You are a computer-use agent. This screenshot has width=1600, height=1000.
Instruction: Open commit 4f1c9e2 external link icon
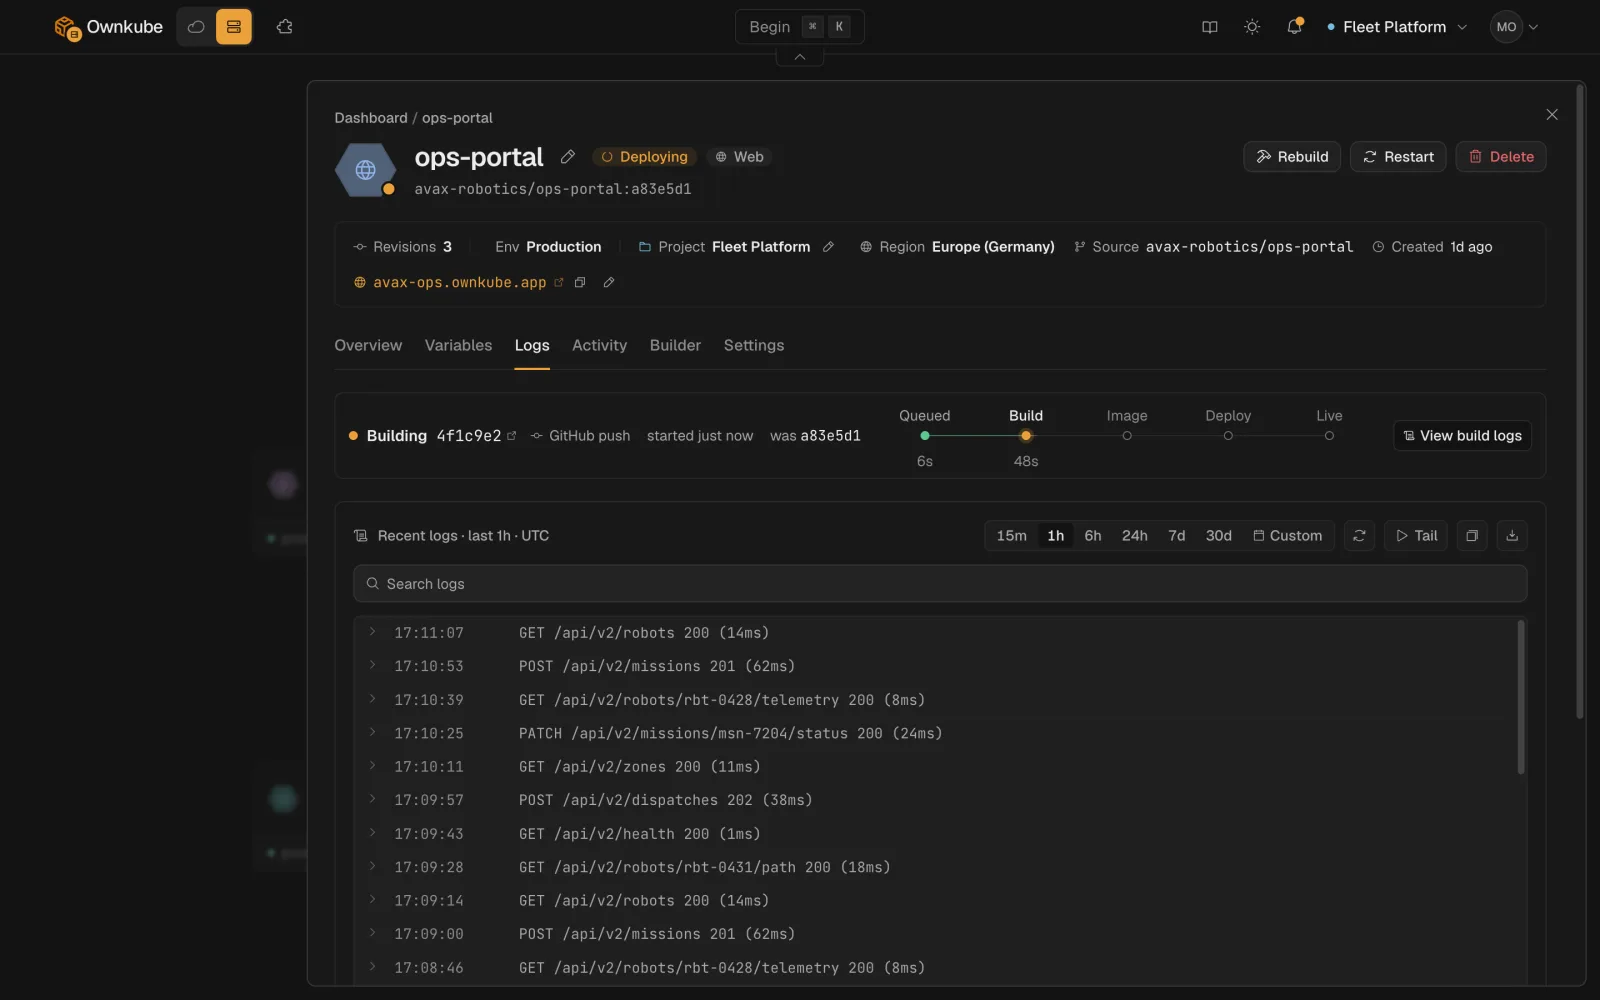point(512,436)
